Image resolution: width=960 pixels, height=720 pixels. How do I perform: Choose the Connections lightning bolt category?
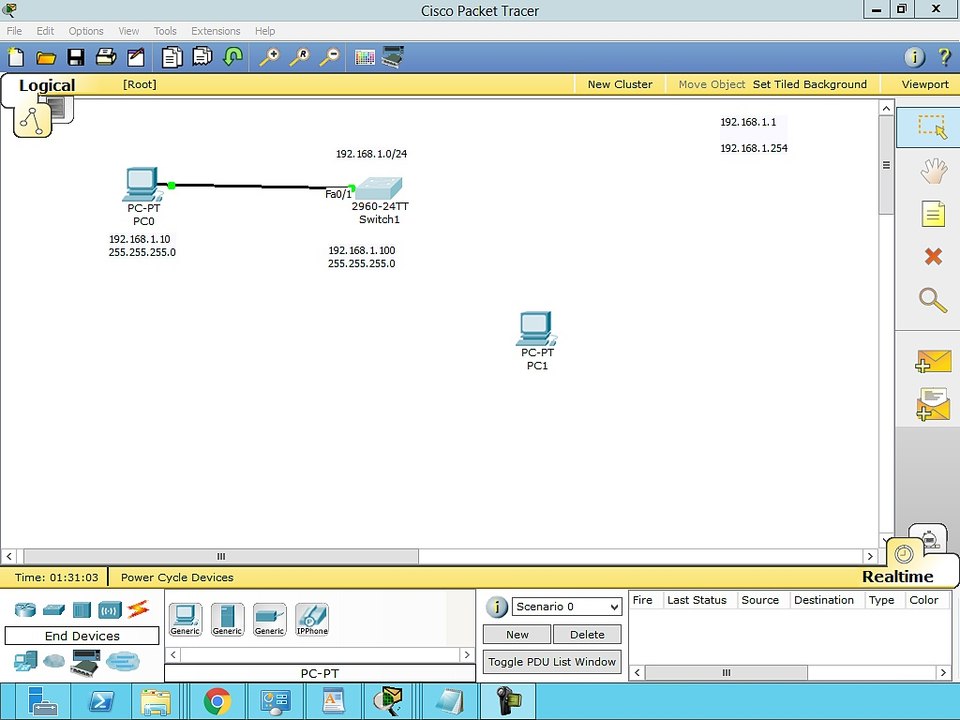[x=138, y=609]
